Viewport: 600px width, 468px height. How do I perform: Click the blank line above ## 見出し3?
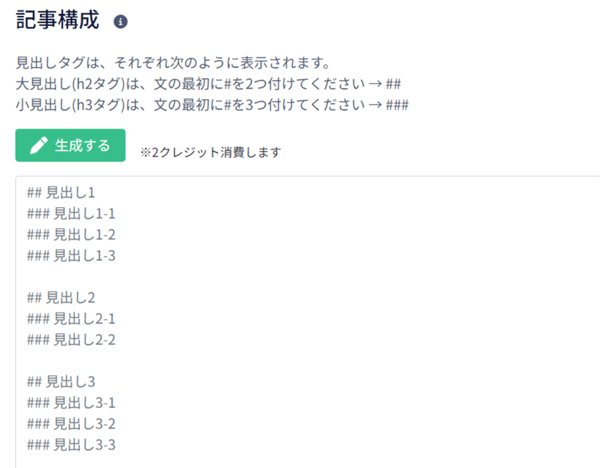[306, 361]
